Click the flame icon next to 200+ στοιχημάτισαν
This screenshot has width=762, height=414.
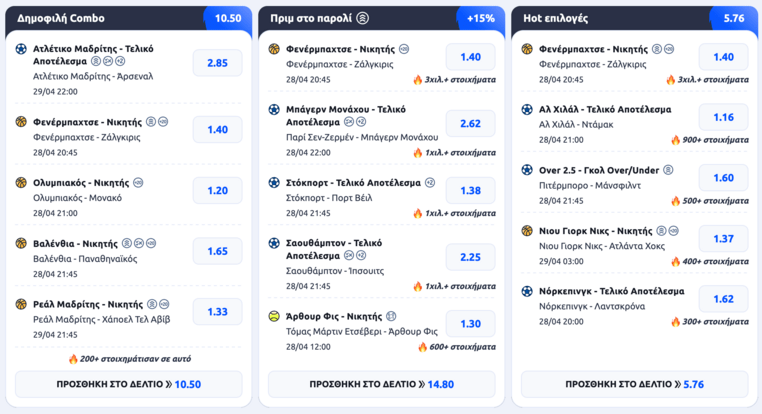click(x=73, y=359)
